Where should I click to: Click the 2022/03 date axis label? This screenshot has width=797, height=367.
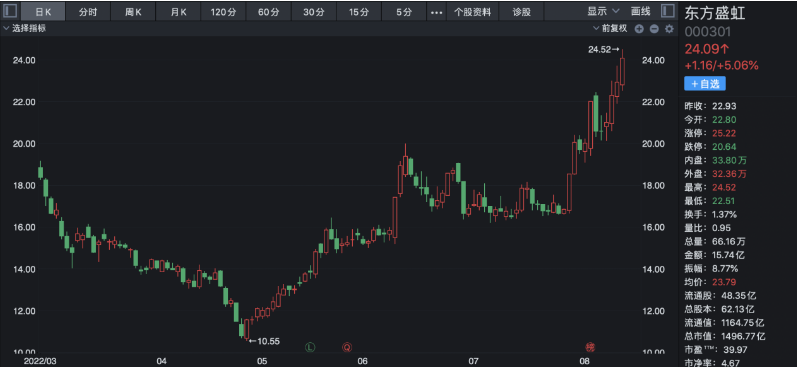[41, 361]
